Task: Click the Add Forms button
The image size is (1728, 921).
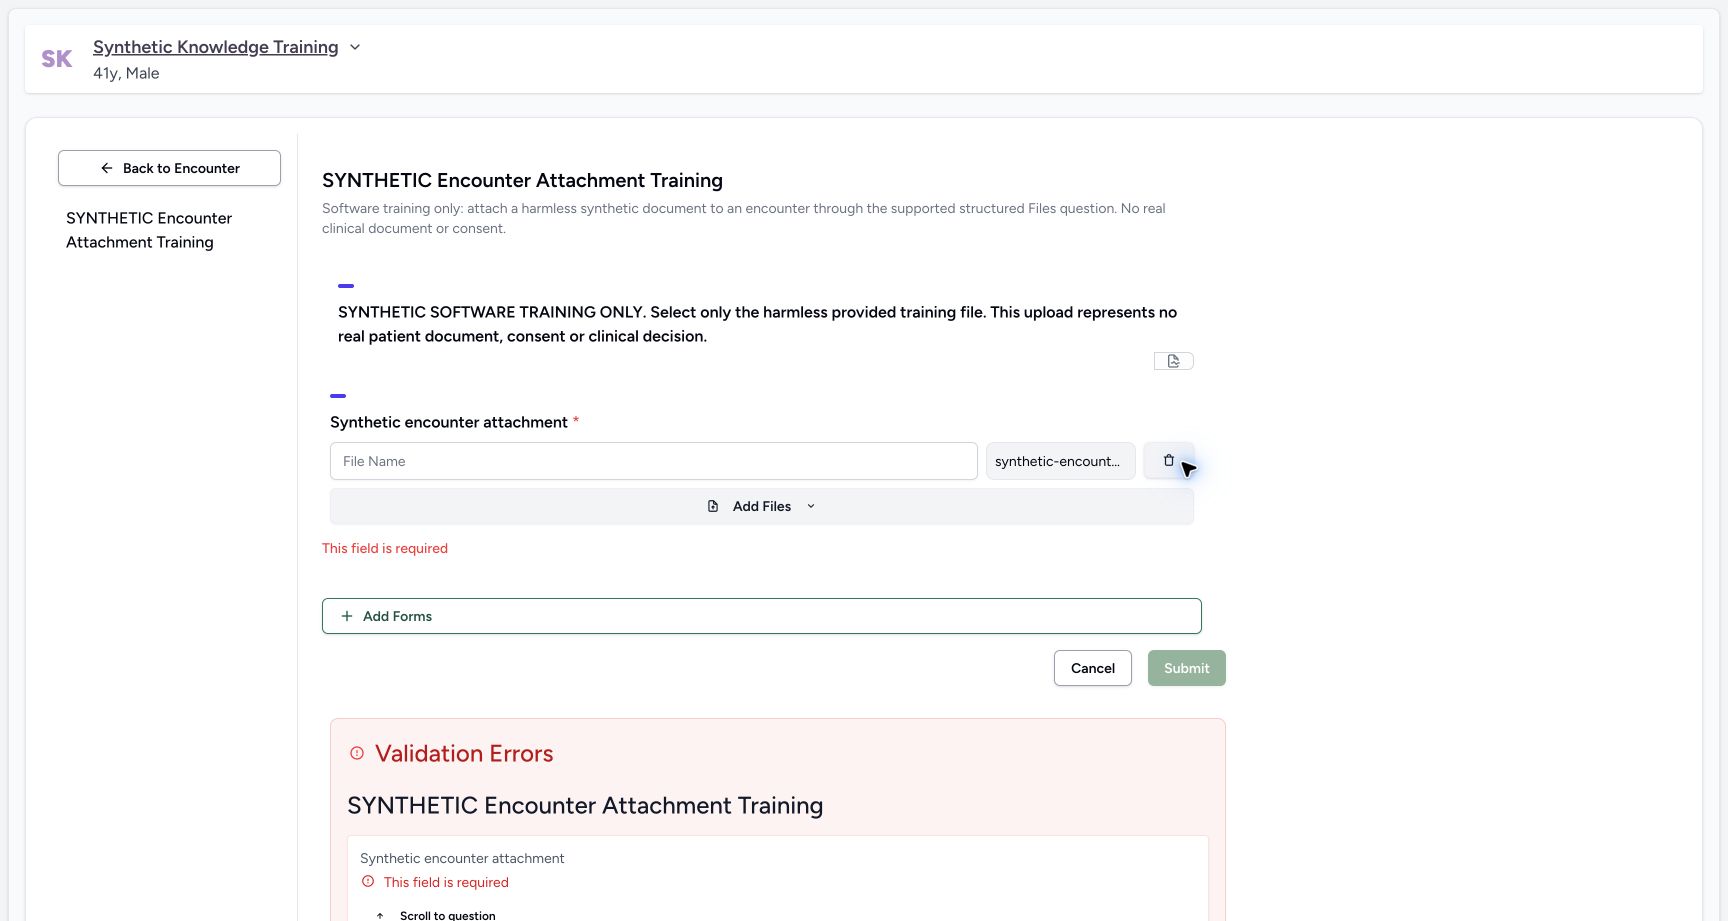Action: pyautogui.click(x=761, y=616)
